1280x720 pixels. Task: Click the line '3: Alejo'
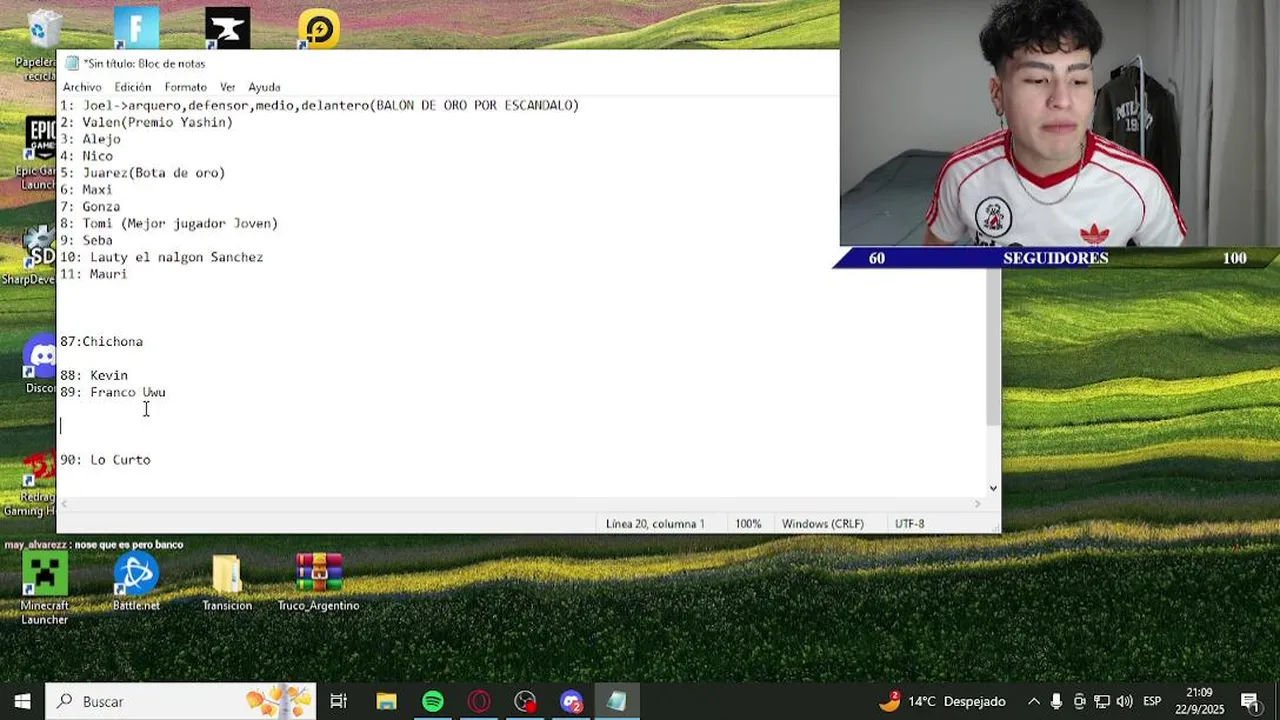pos(90,139)
